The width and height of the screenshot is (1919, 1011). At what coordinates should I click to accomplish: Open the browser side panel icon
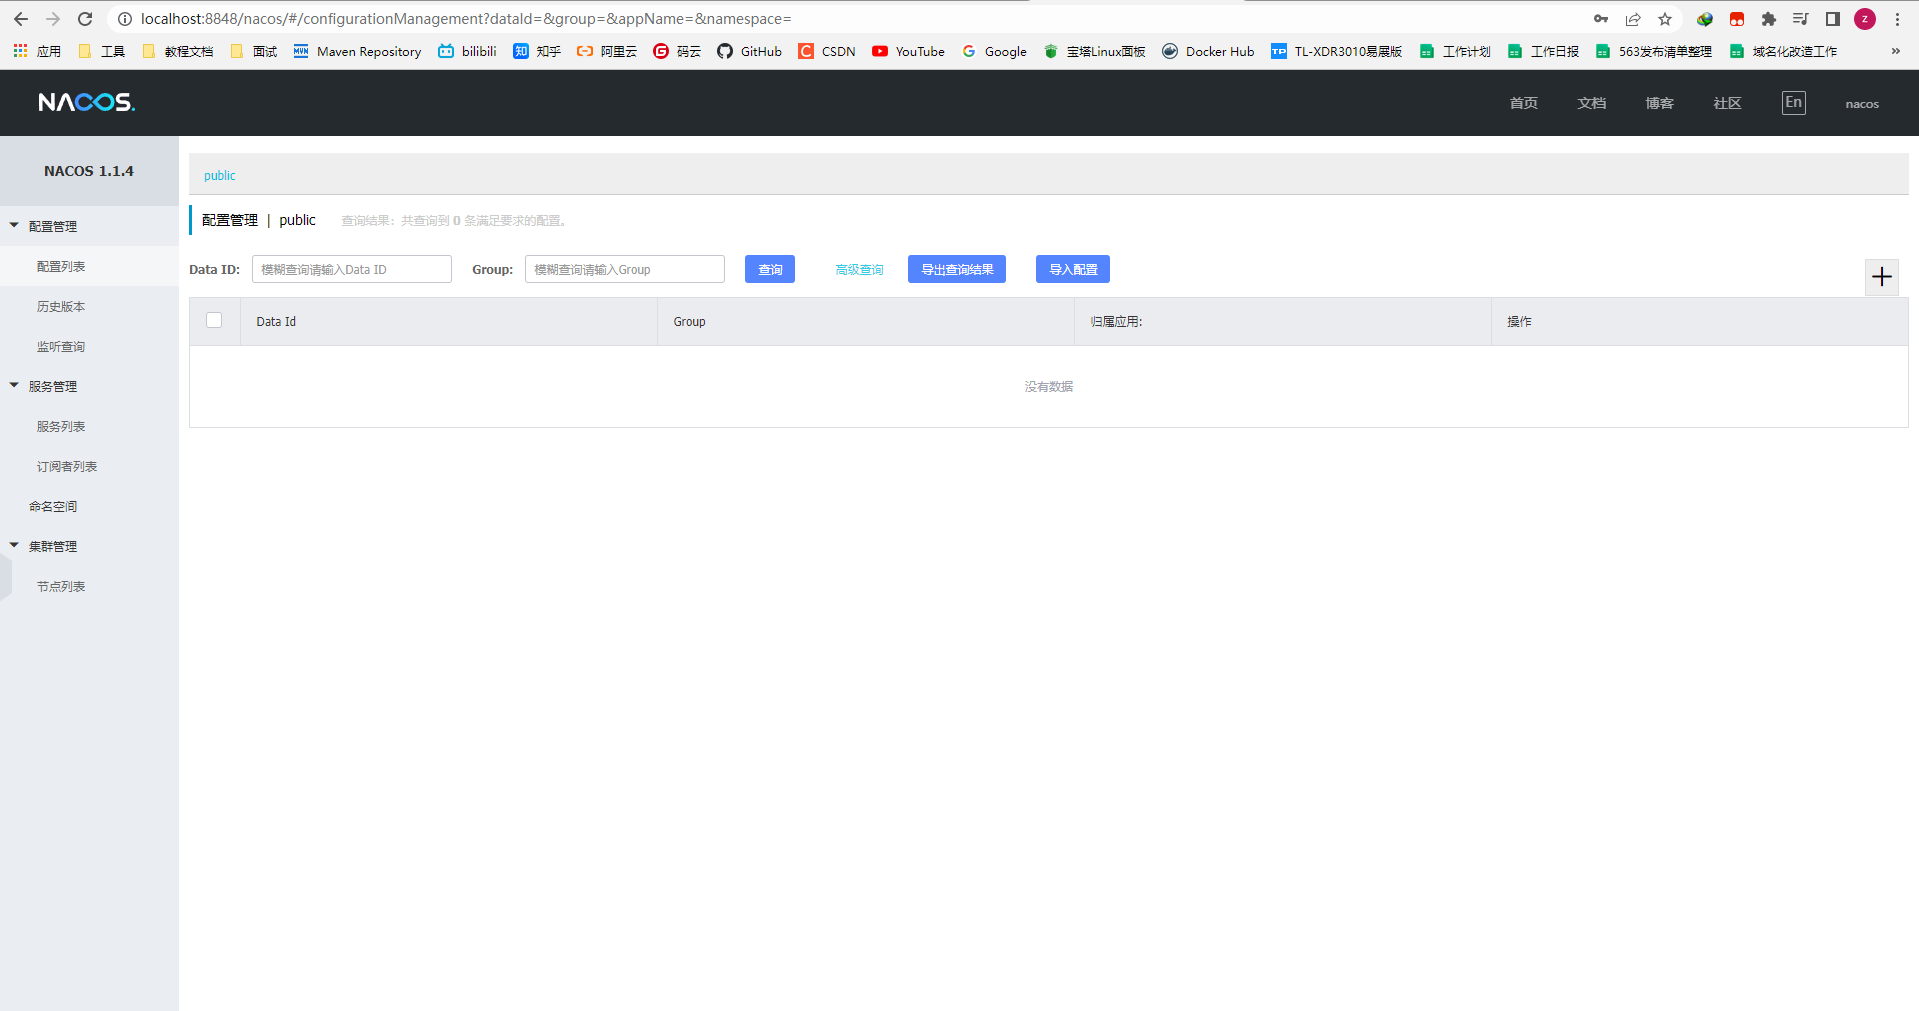point(1833,19)
